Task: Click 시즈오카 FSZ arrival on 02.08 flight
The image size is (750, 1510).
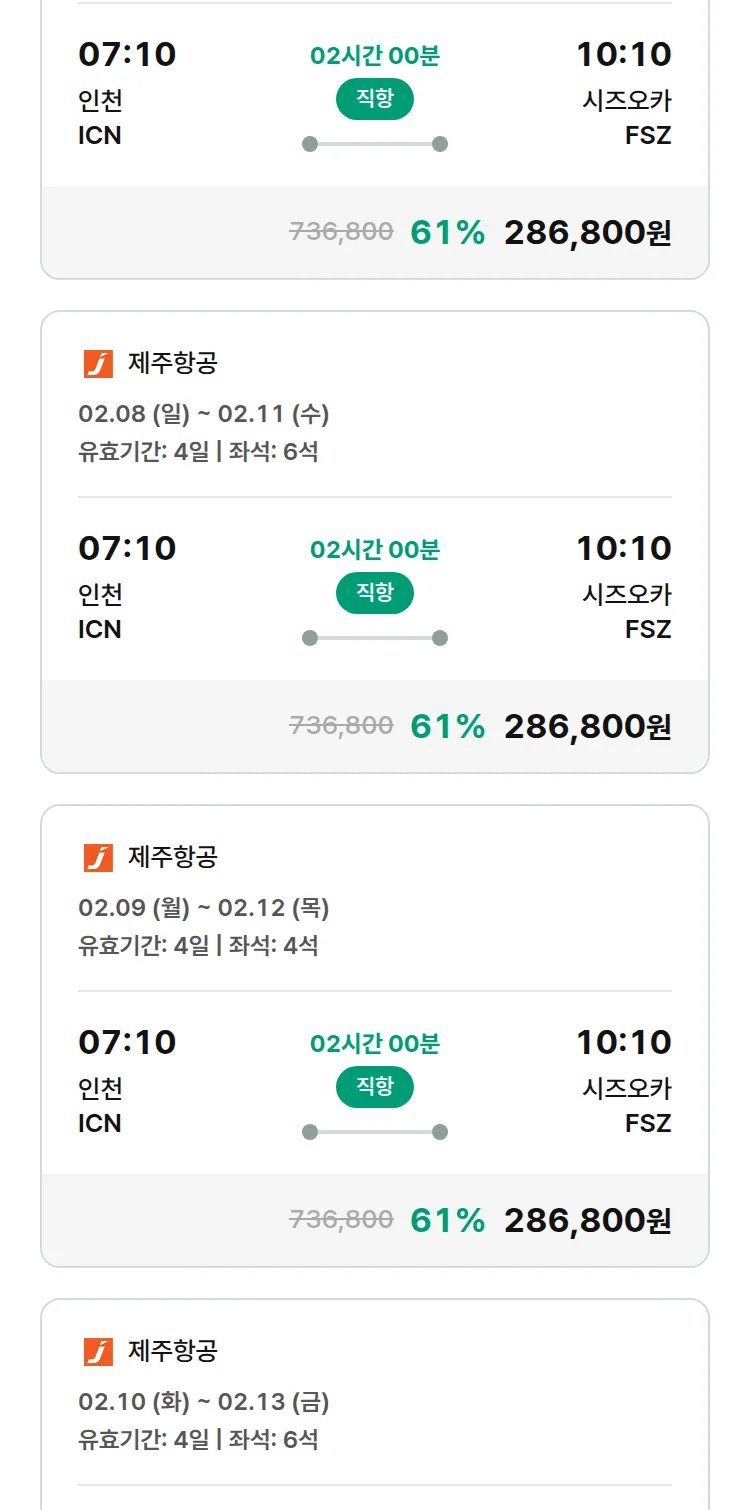Action: pos(627,611)
